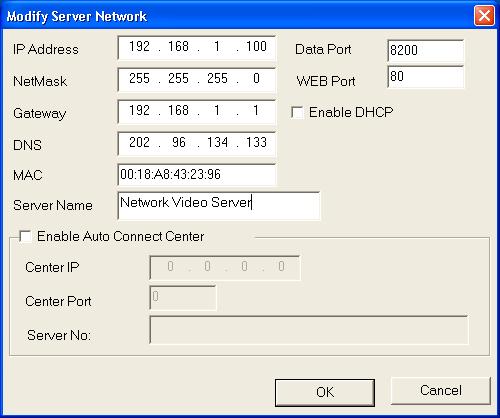Enable the DHCP checkbox

297,113
